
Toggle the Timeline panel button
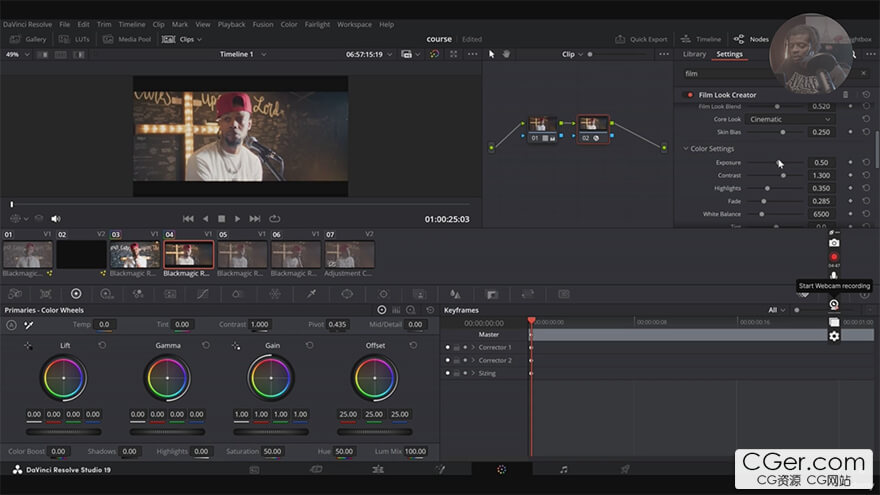[x=700, y=39]
